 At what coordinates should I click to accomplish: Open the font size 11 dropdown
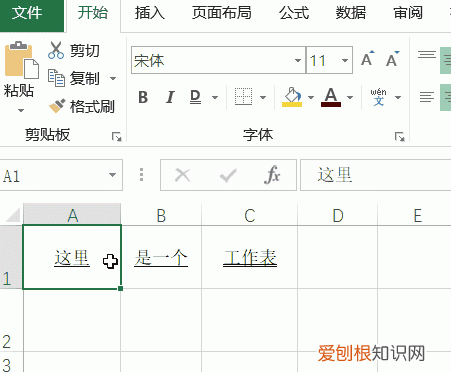tap(345, 60)
